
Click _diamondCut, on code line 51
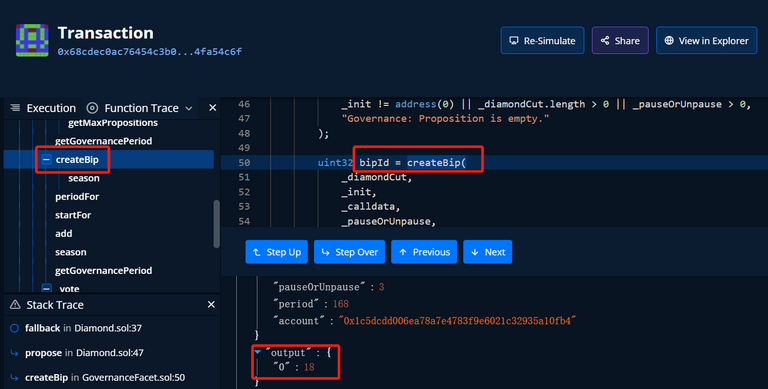pos(377,177)
